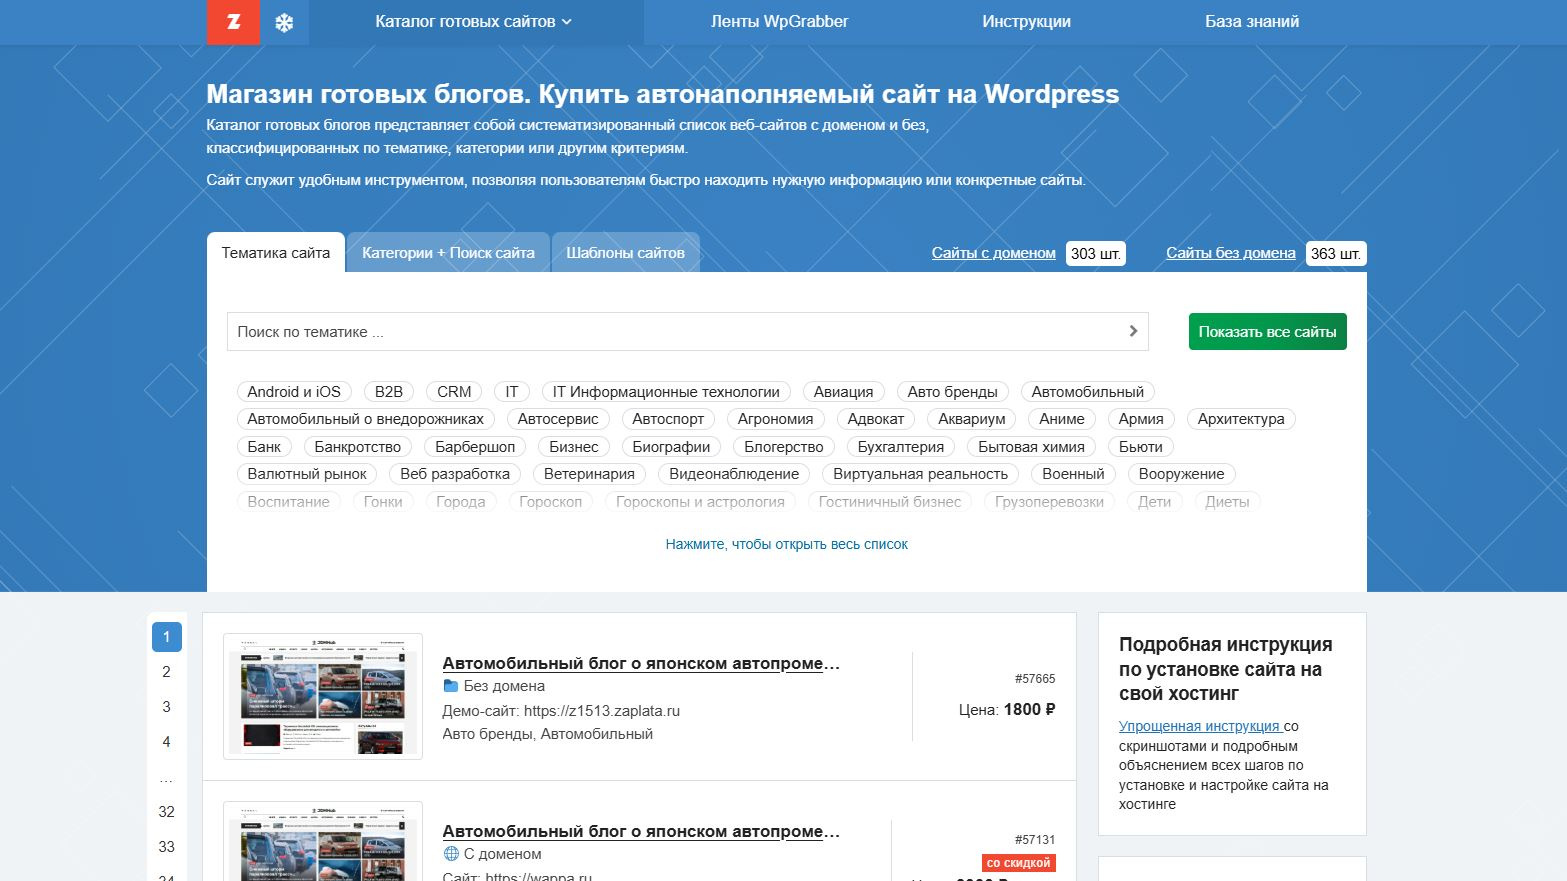This screenshot has width=1567, height=881.
Task: Expand the full topic list link
Action: [787, 544]
